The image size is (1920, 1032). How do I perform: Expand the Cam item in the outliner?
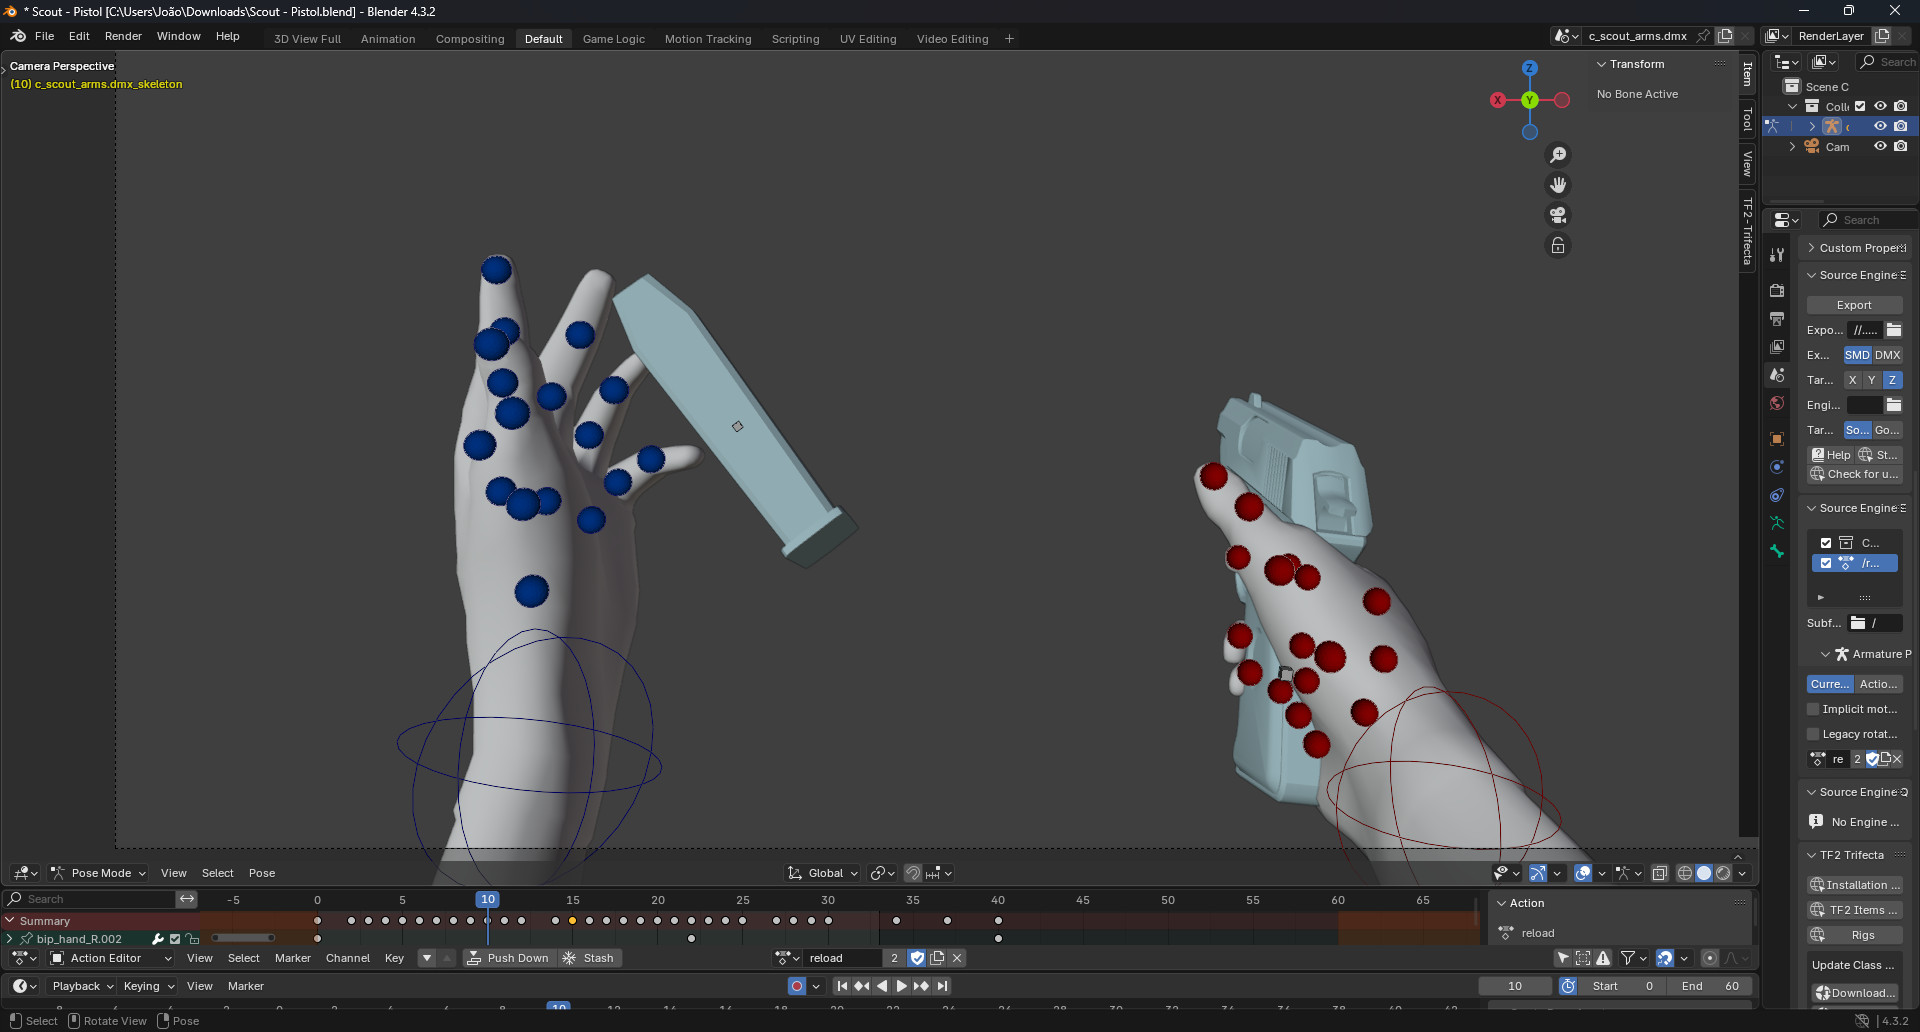(1791, 146)
